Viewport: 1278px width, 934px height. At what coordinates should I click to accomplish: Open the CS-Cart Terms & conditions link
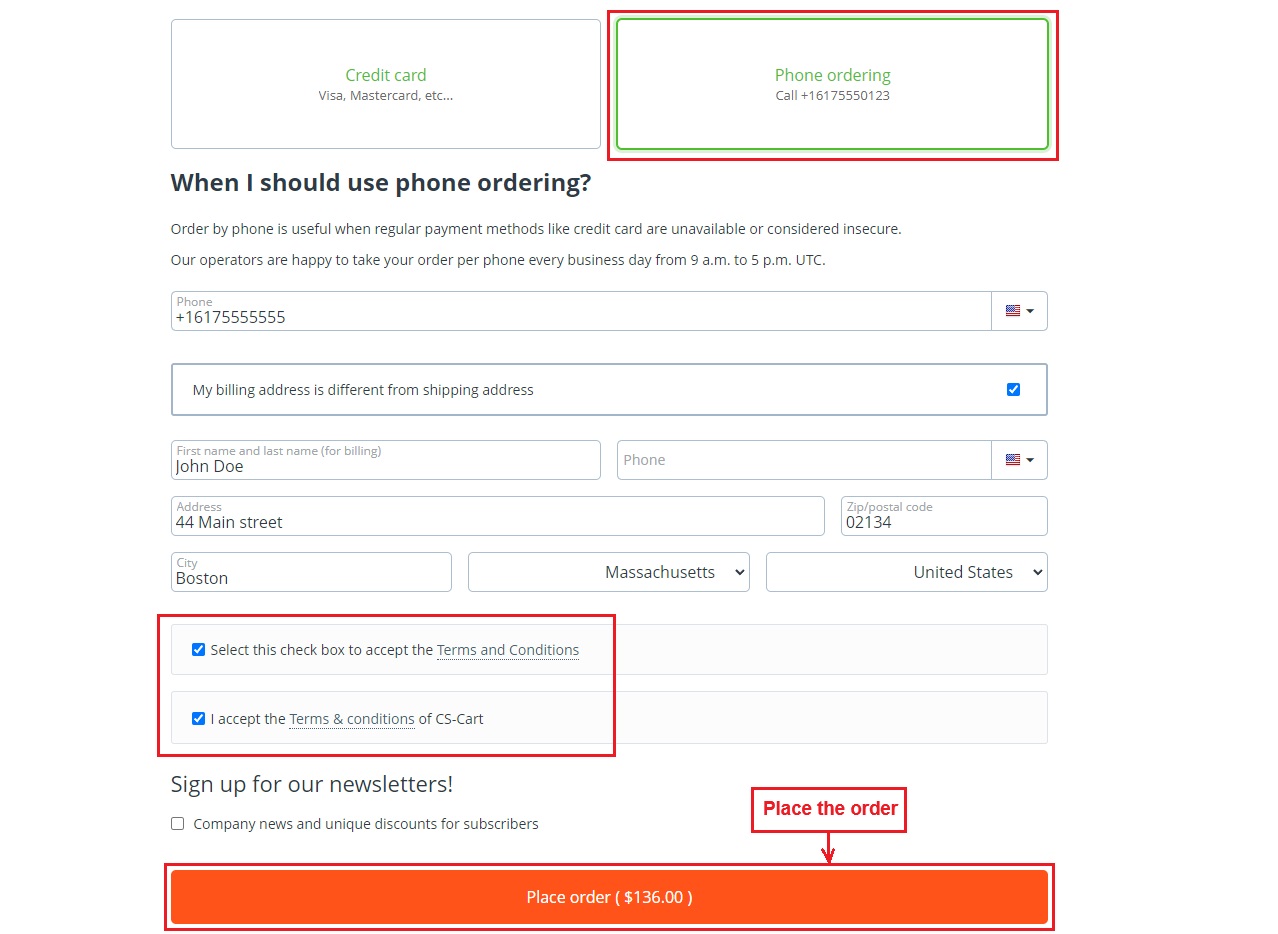click(x=352, y=719)
